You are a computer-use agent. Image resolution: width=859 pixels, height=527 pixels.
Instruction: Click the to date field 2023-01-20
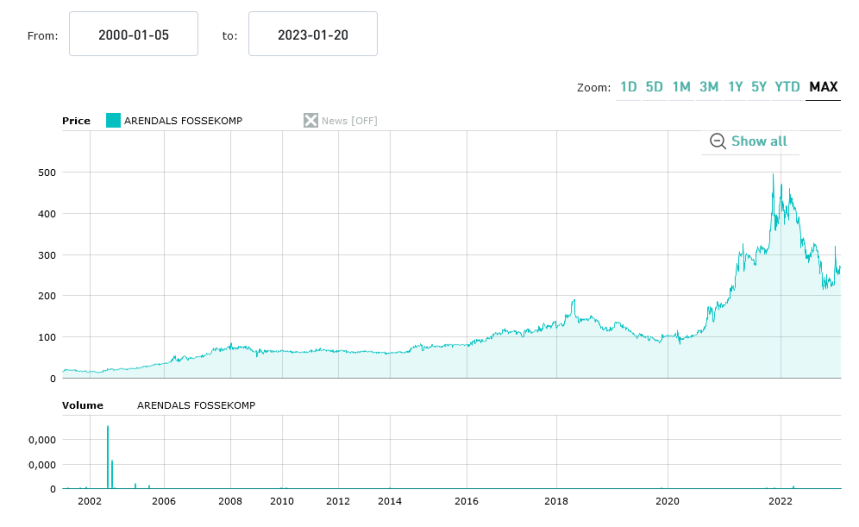312,35
